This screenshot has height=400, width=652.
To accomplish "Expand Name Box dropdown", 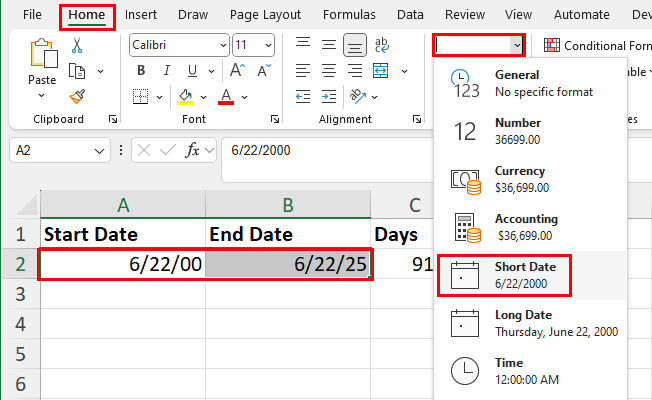I will (x=99, y=151).
